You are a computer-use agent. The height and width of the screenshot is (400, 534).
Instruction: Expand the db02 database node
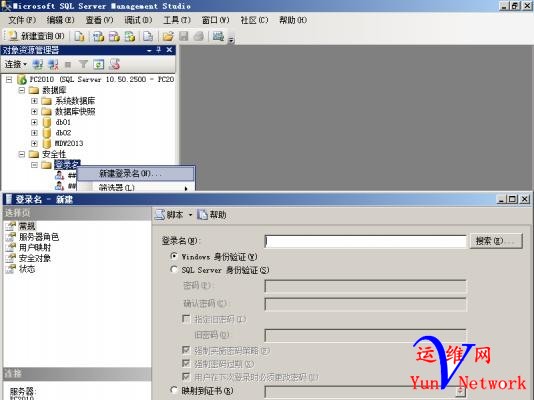click(34, 133)
